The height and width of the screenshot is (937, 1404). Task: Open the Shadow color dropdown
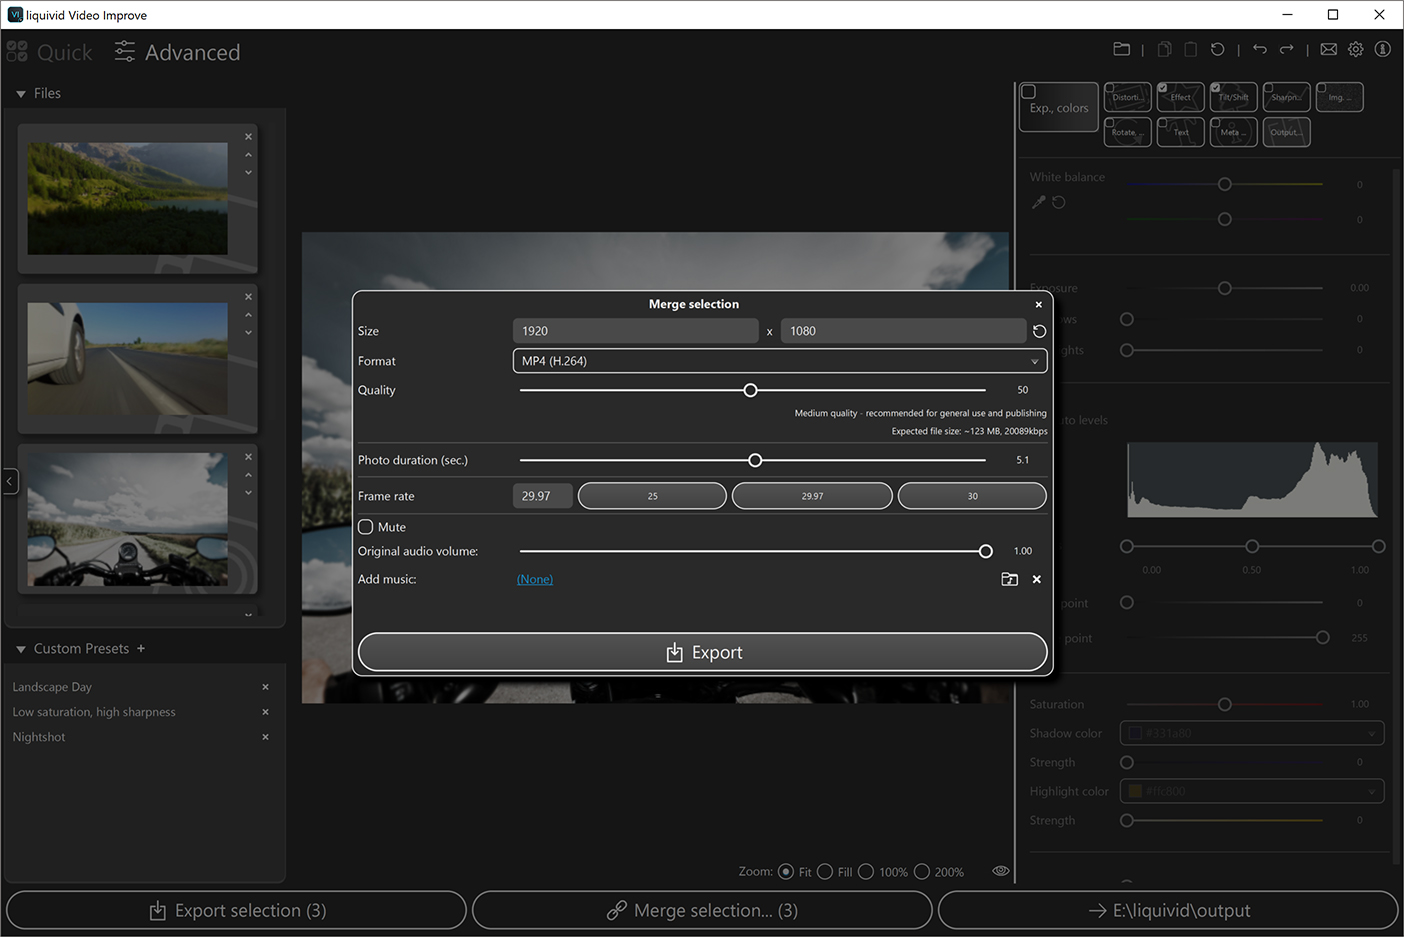click(1370, 733)
